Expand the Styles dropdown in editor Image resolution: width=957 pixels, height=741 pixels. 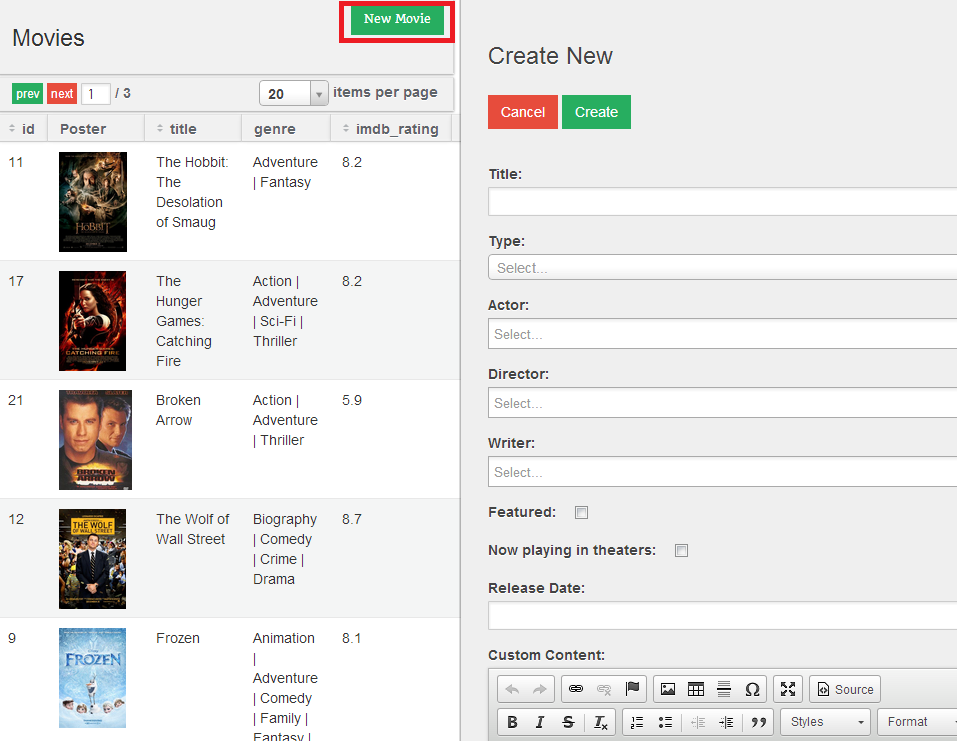(827, 722)
